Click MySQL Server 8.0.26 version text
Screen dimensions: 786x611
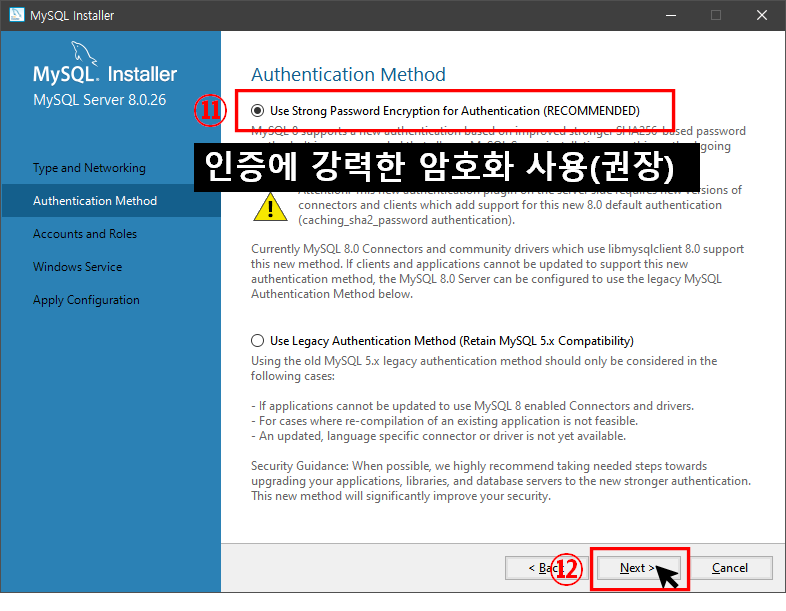[99, 100]
